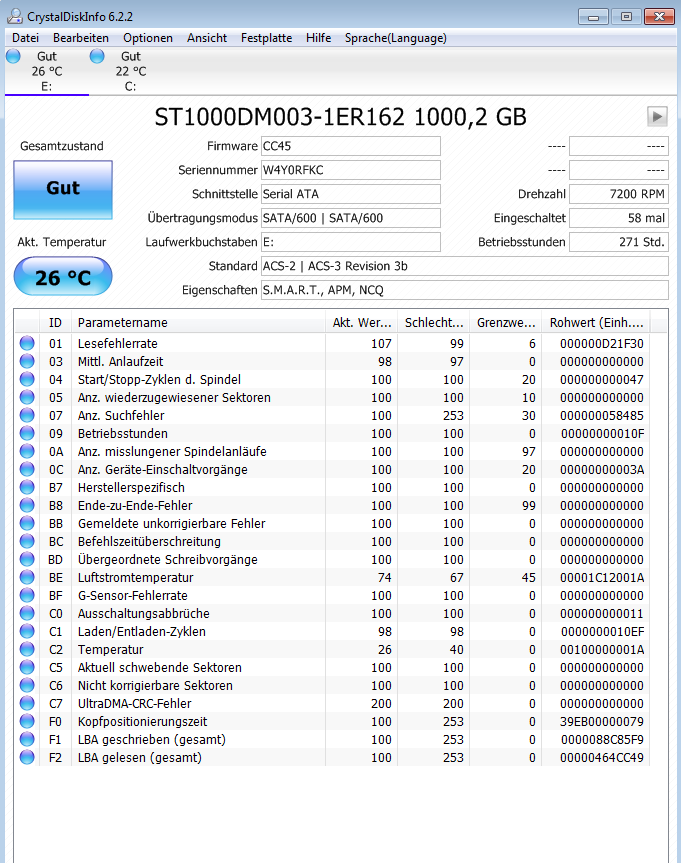Click the blue status orb for drive C:
The image size is (681, 863).
[x=97, y=56]
